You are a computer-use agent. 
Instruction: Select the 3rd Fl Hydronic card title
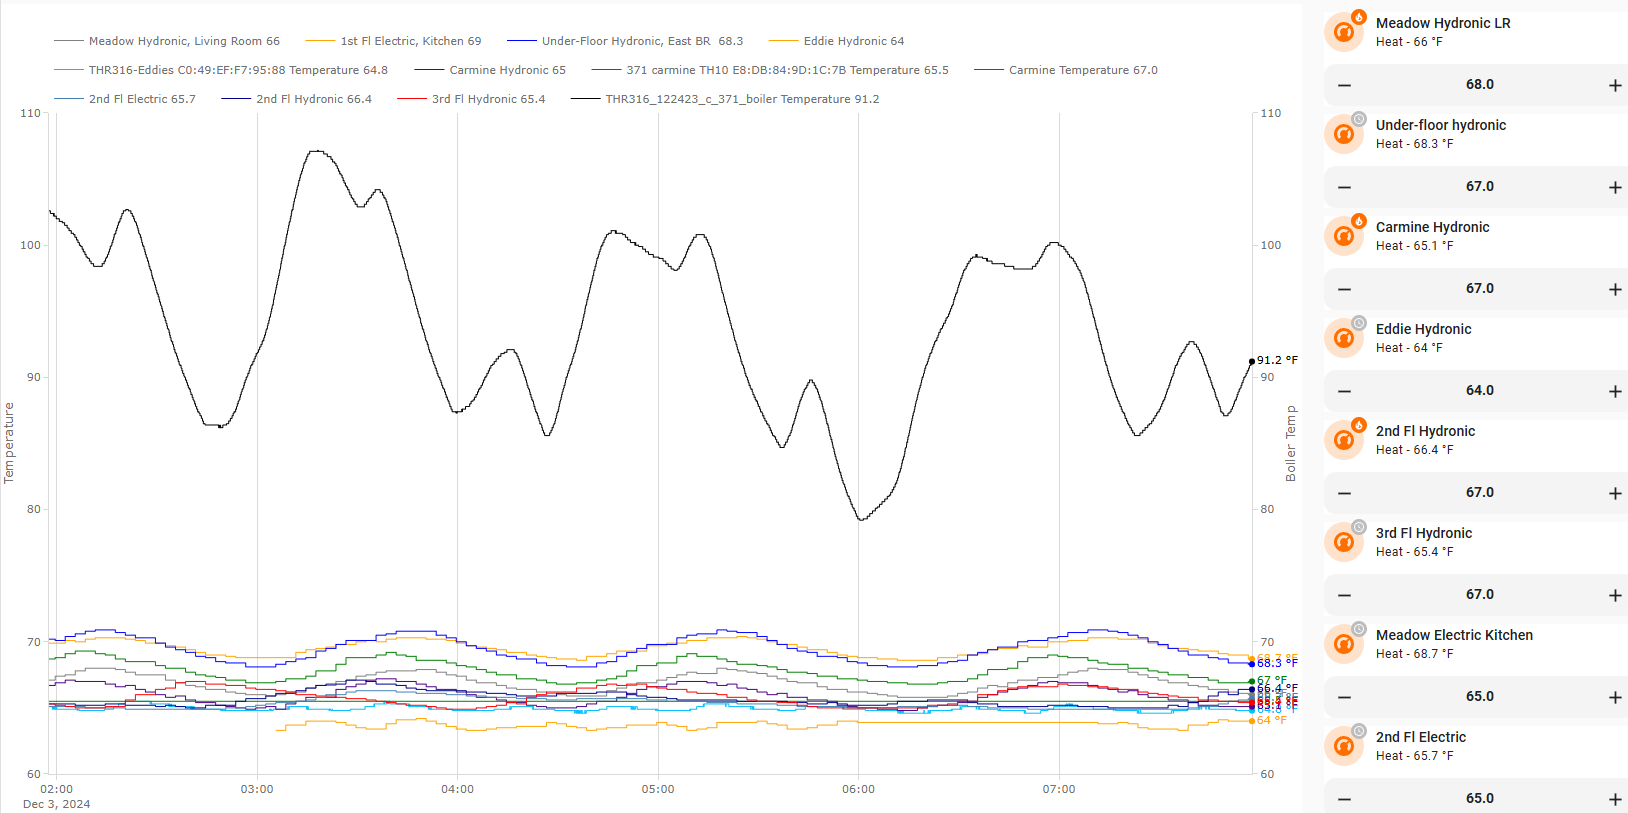click(x=1424, y=533)
